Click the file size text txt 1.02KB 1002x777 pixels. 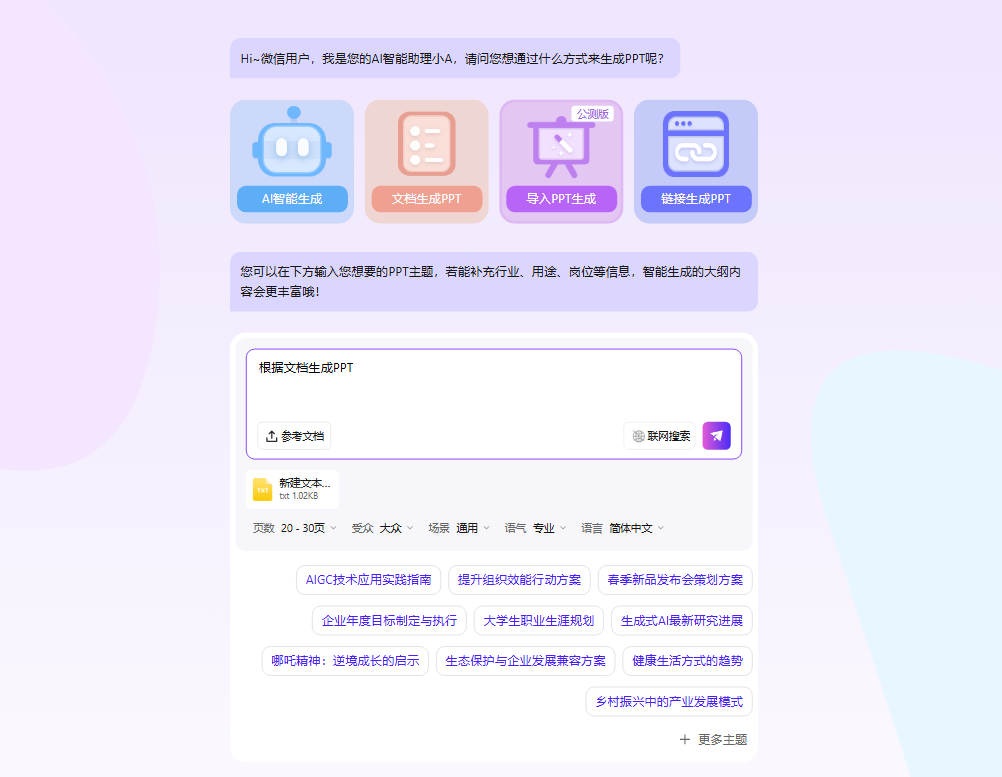click(298, 496)
